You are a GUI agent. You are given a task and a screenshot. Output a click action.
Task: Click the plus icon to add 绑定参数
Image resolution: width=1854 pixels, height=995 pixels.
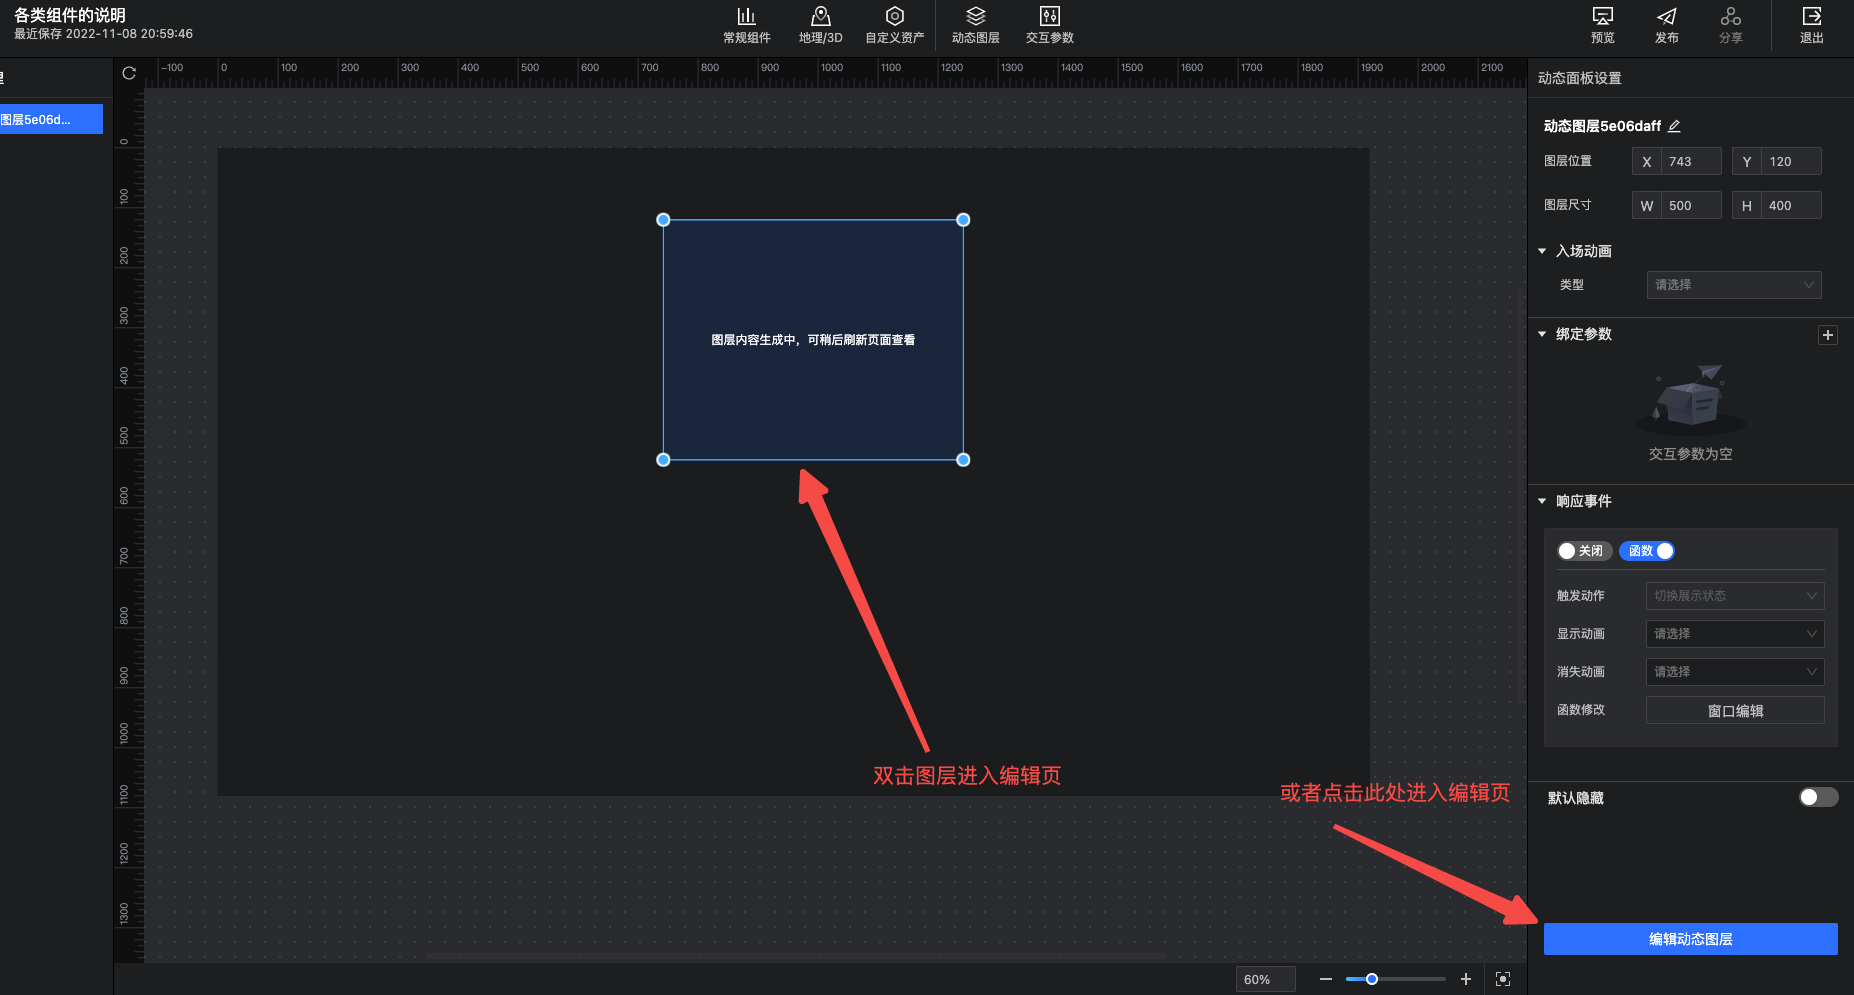1827,335
